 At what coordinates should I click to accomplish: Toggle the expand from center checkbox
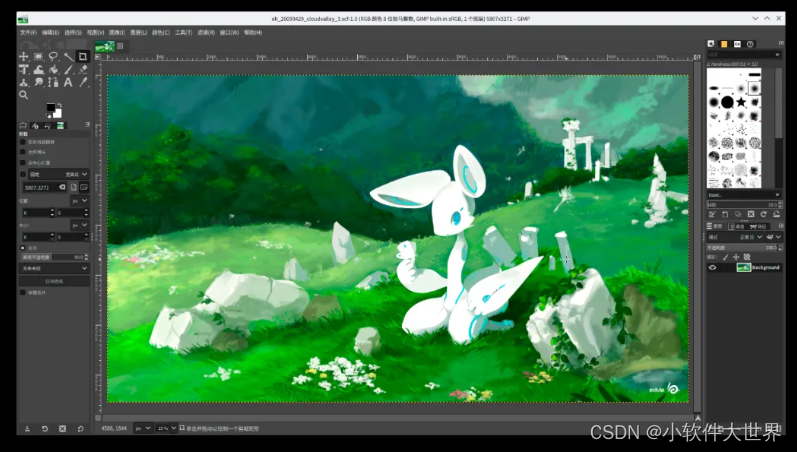point(22,163)
